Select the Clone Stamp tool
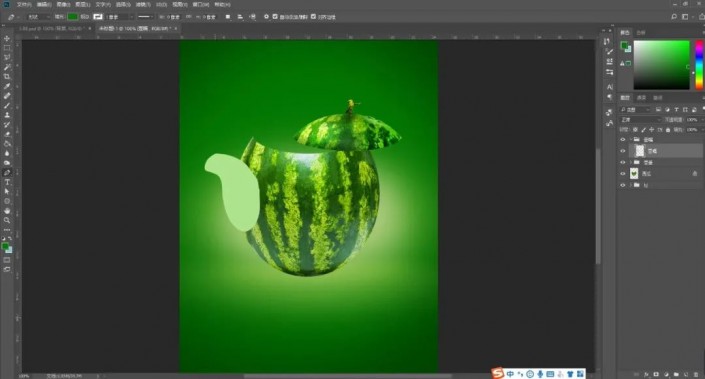Viewport: 705px width, 379px height. [x=7, y=115]
